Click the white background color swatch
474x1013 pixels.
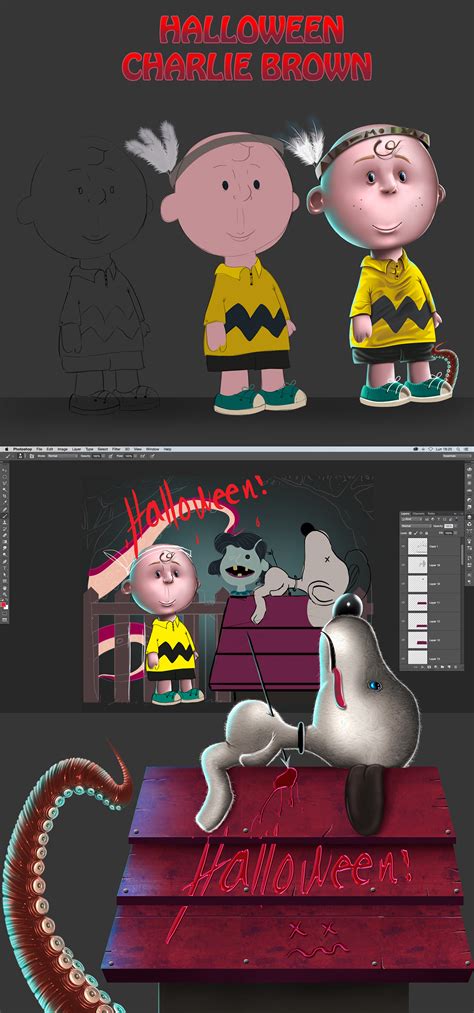click(x=6, y=608)
